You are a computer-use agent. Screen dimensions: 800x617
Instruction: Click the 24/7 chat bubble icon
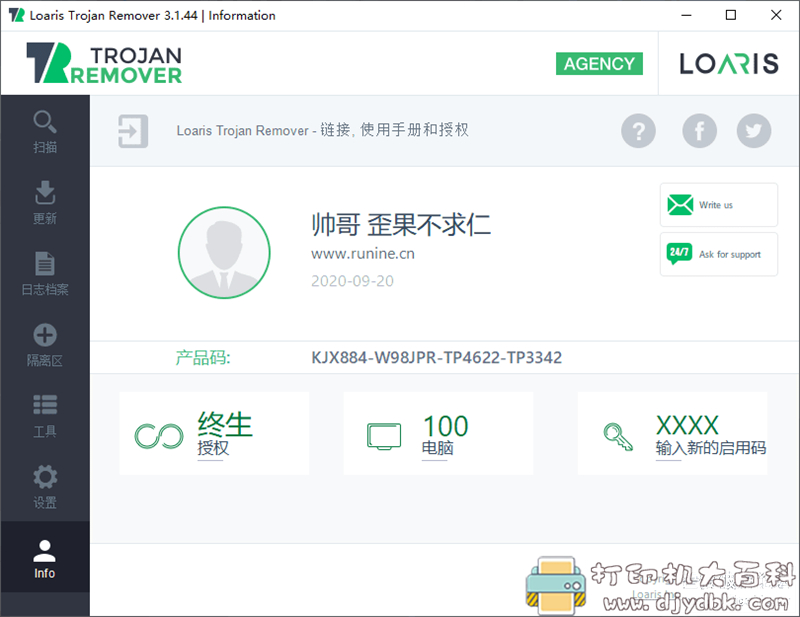(680, 254)
